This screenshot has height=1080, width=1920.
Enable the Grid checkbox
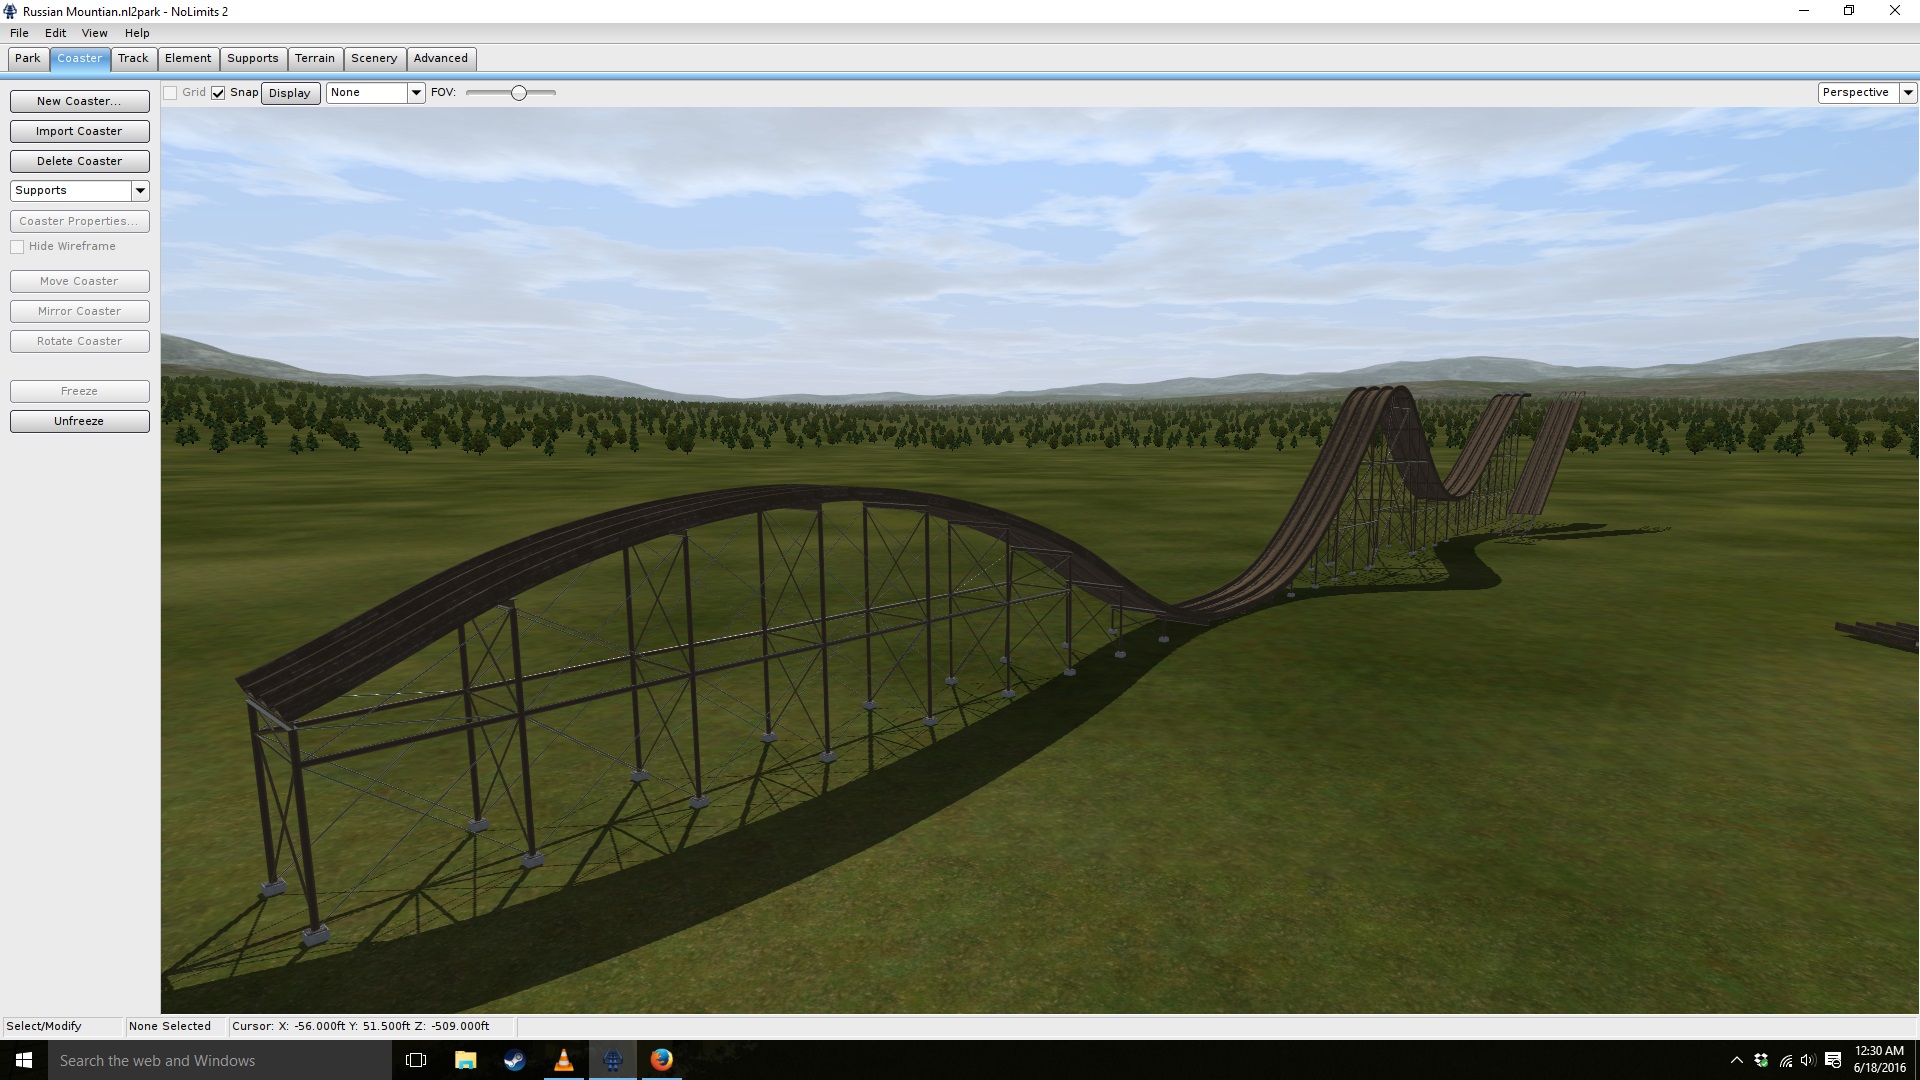[x=171, y=93]
